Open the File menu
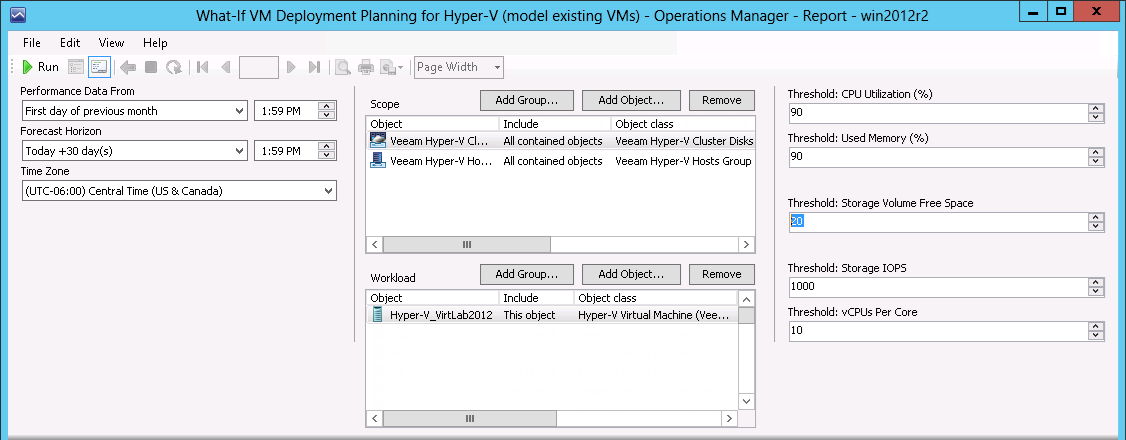 [32, 43]
